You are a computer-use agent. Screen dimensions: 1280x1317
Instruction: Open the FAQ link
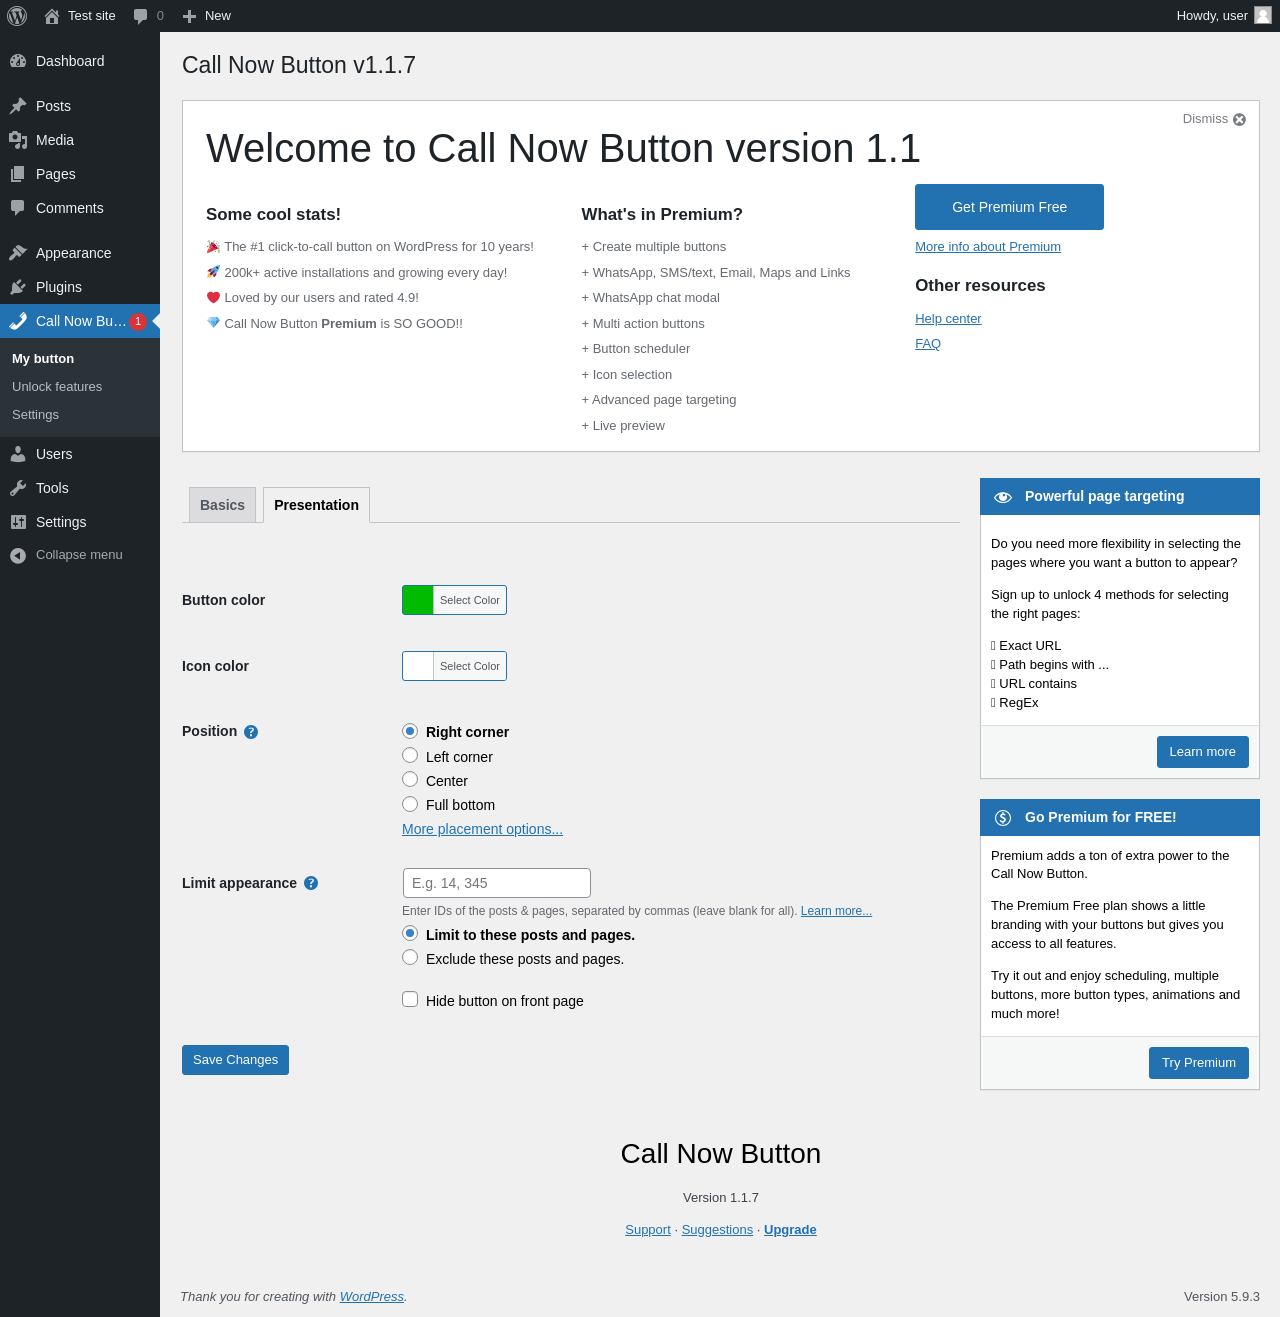click(928, 344)
